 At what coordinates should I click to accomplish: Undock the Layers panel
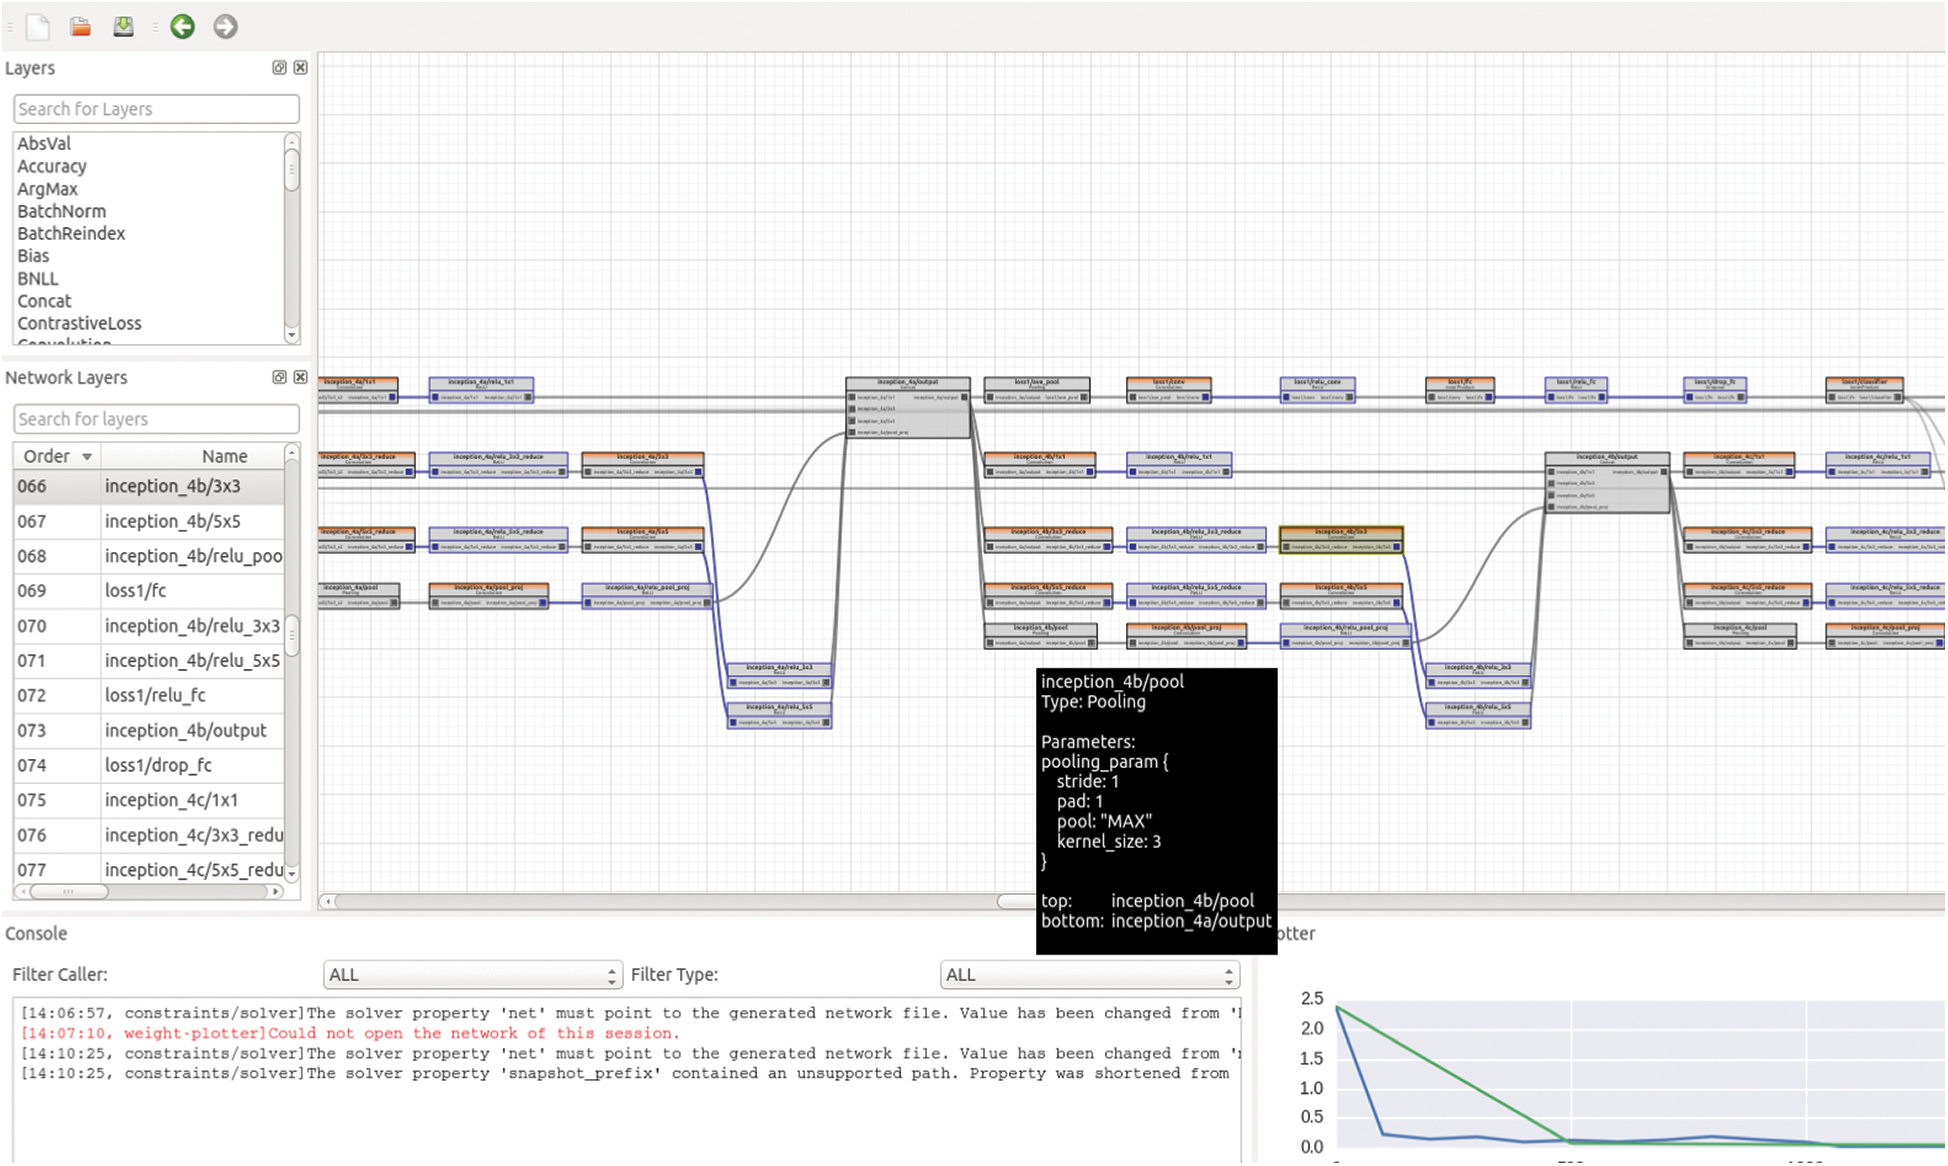tap(279, 68)
